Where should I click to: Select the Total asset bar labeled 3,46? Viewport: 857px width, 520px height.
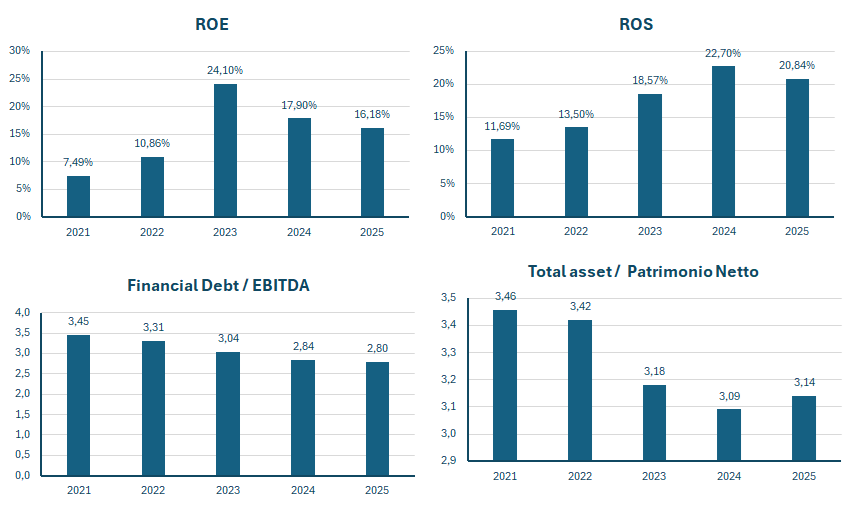click(x=505, y=385)
